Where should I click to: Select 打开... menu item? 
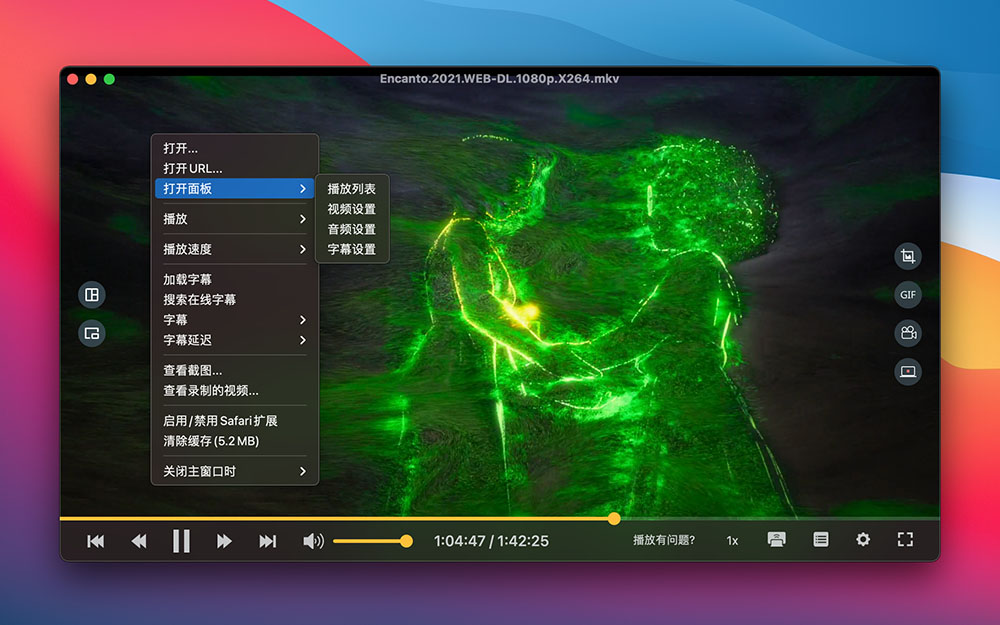click(235, 148)
